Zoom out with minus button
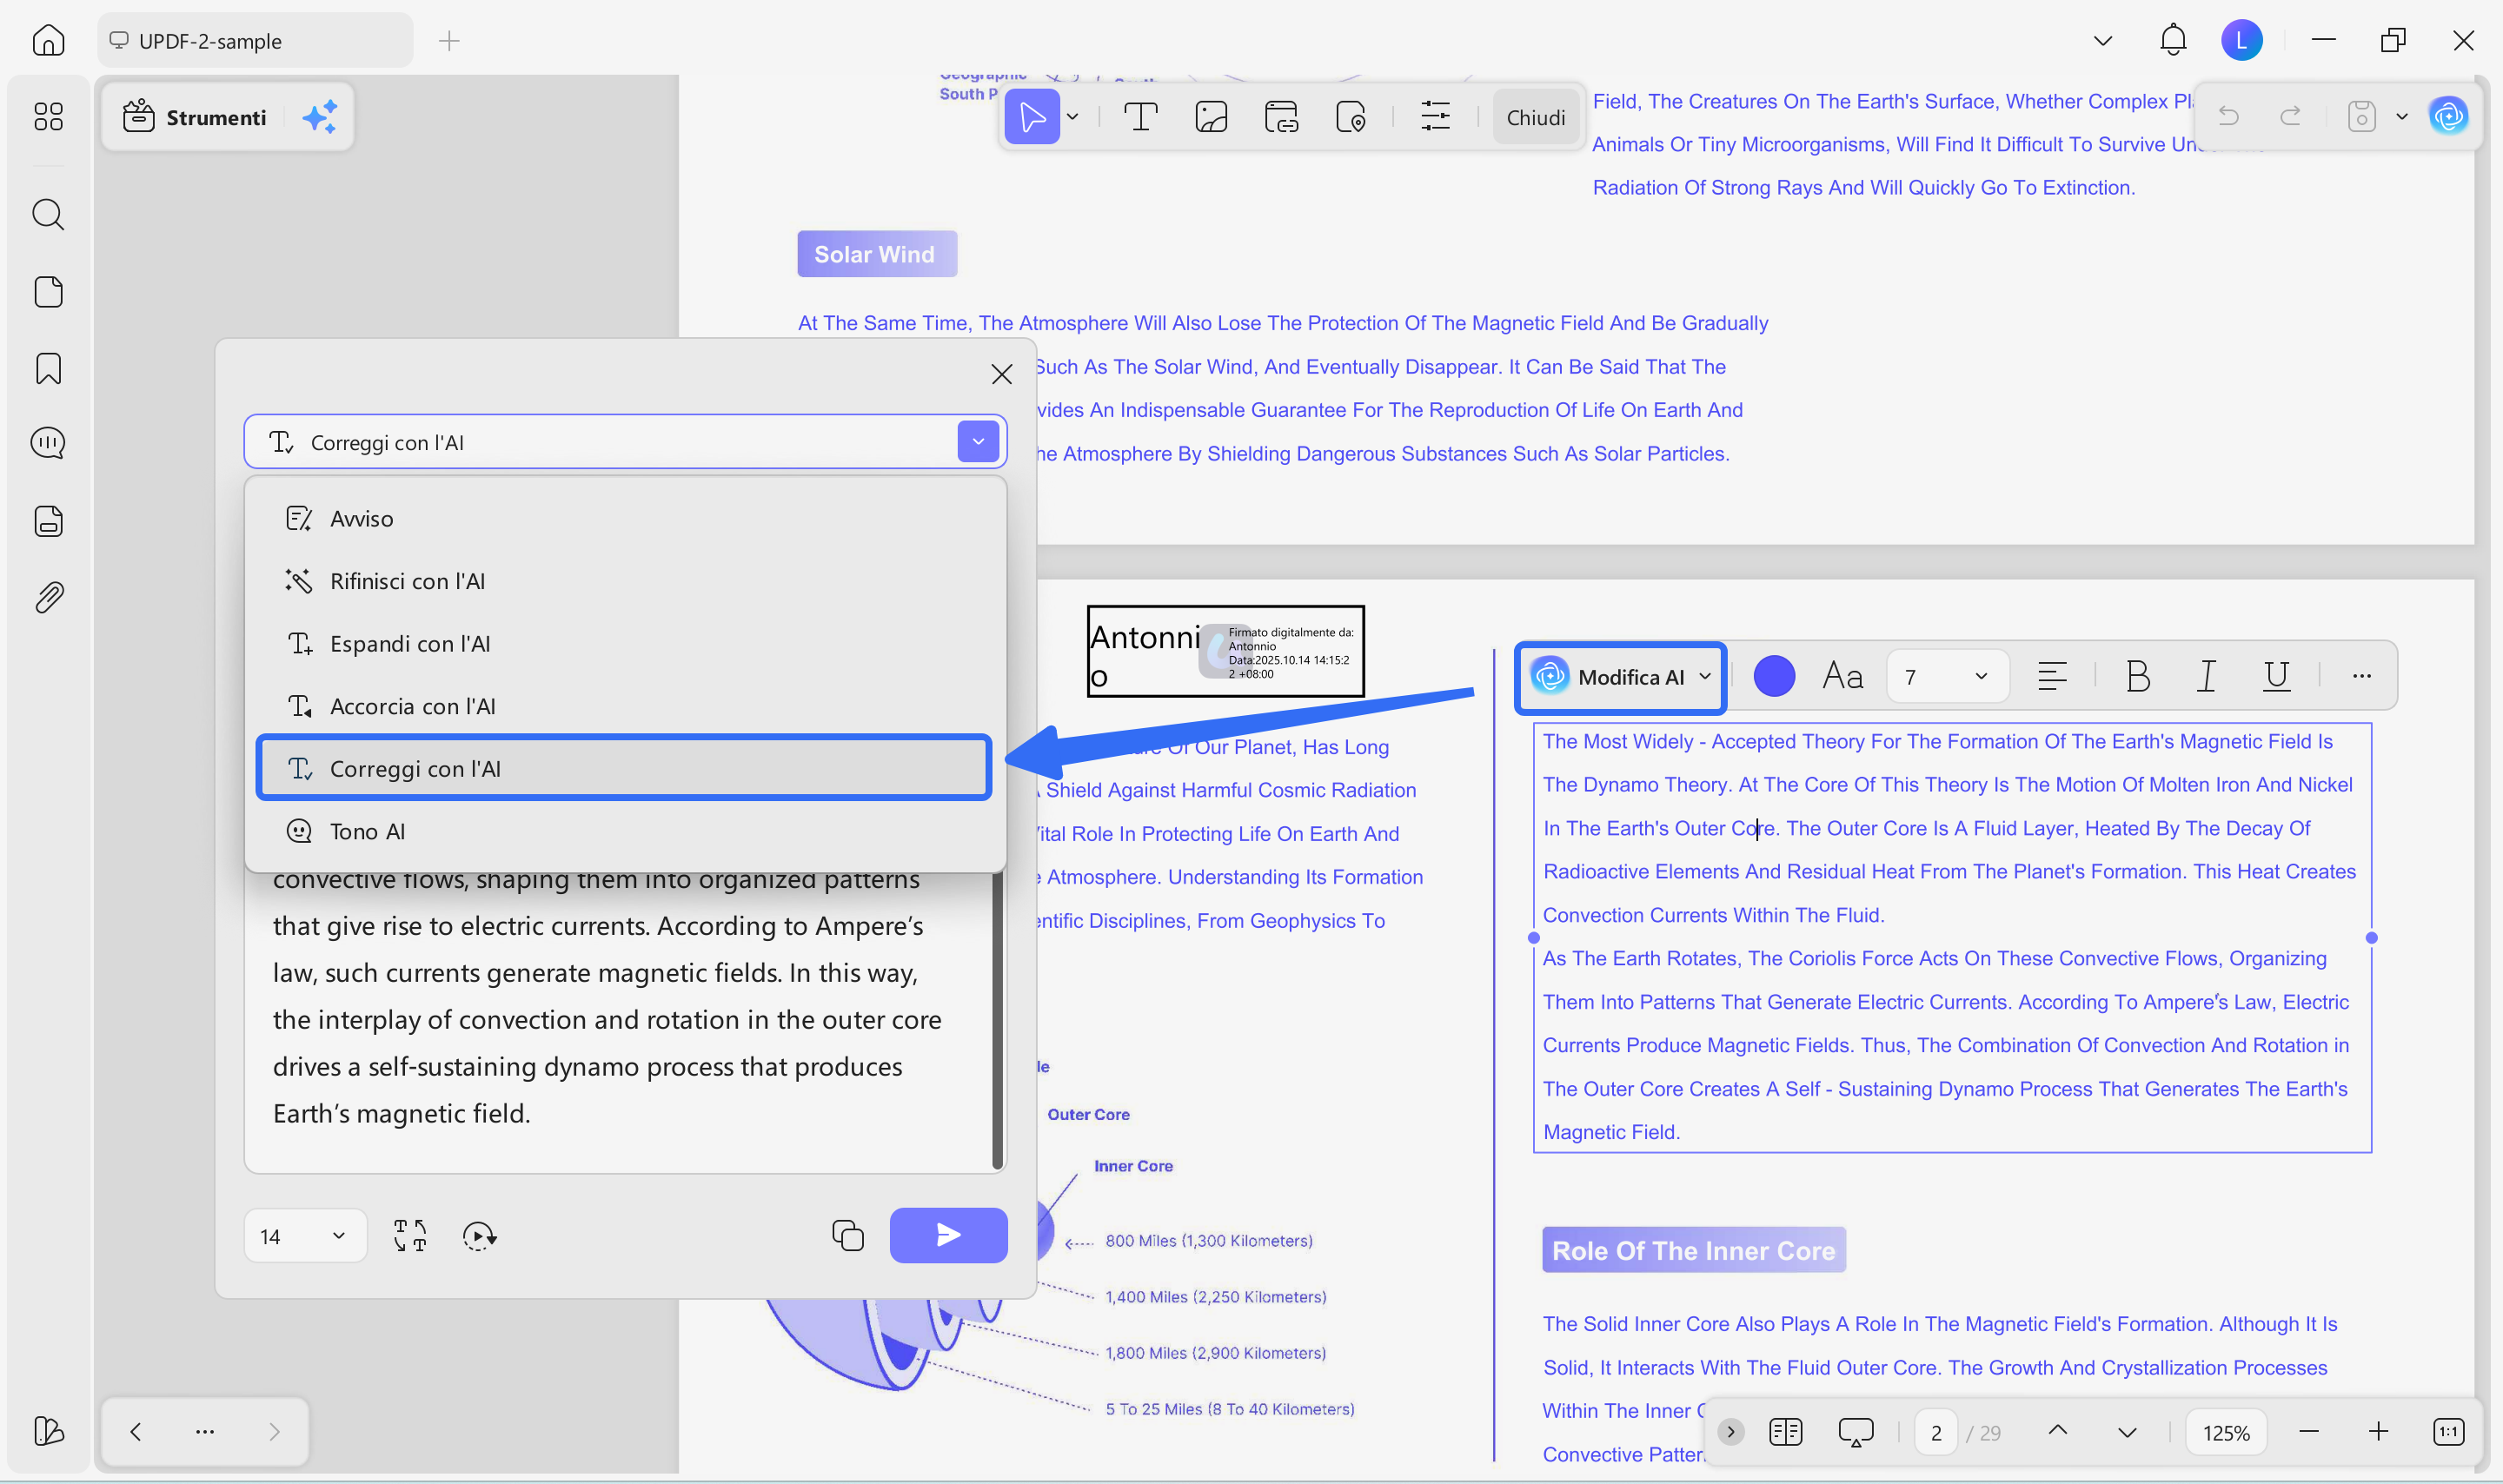Viewport: 2503px width, 1484px height. 2308,1431
